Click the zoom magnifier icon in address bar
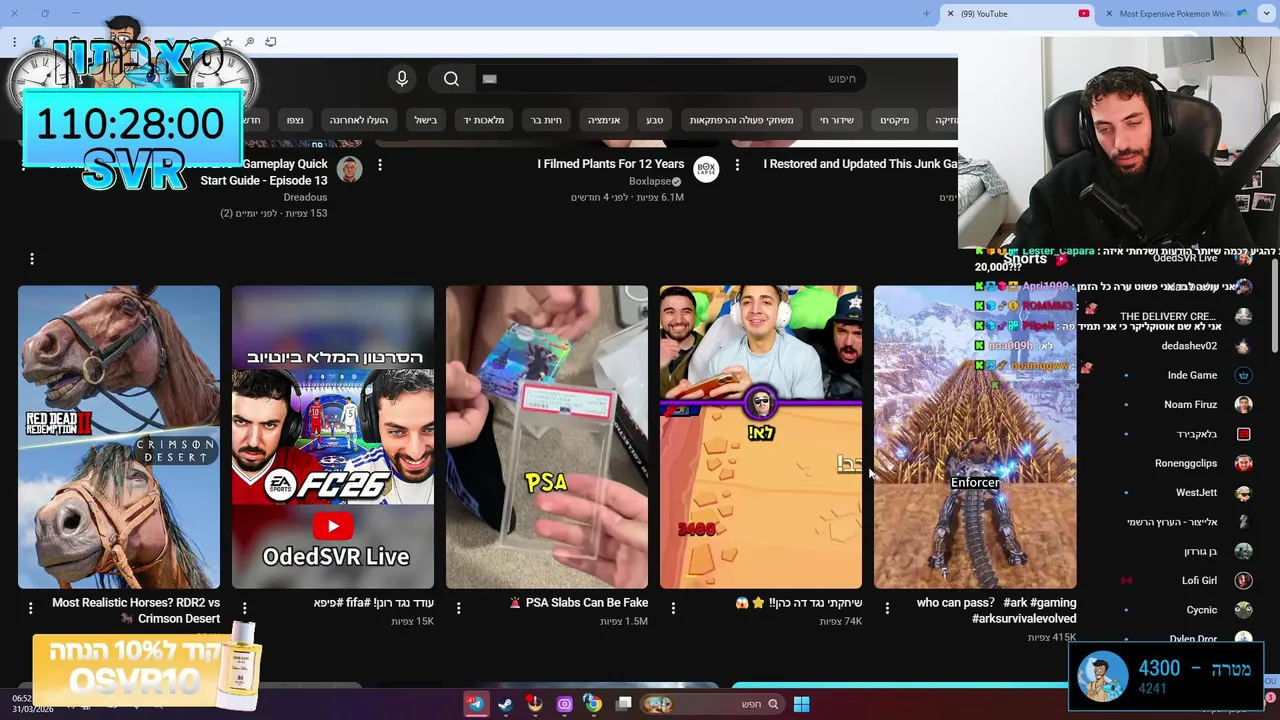1280x720 pixels. click(x=249, y=42)
